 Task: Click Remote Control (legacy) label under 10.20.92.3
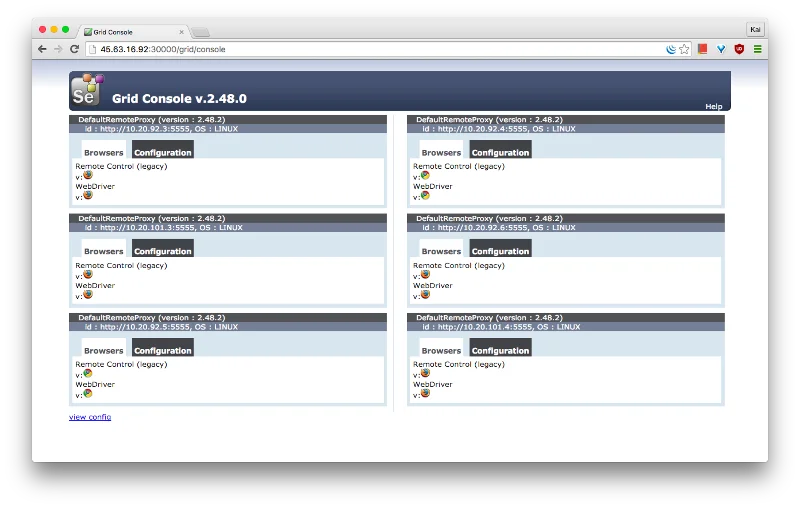121,166
